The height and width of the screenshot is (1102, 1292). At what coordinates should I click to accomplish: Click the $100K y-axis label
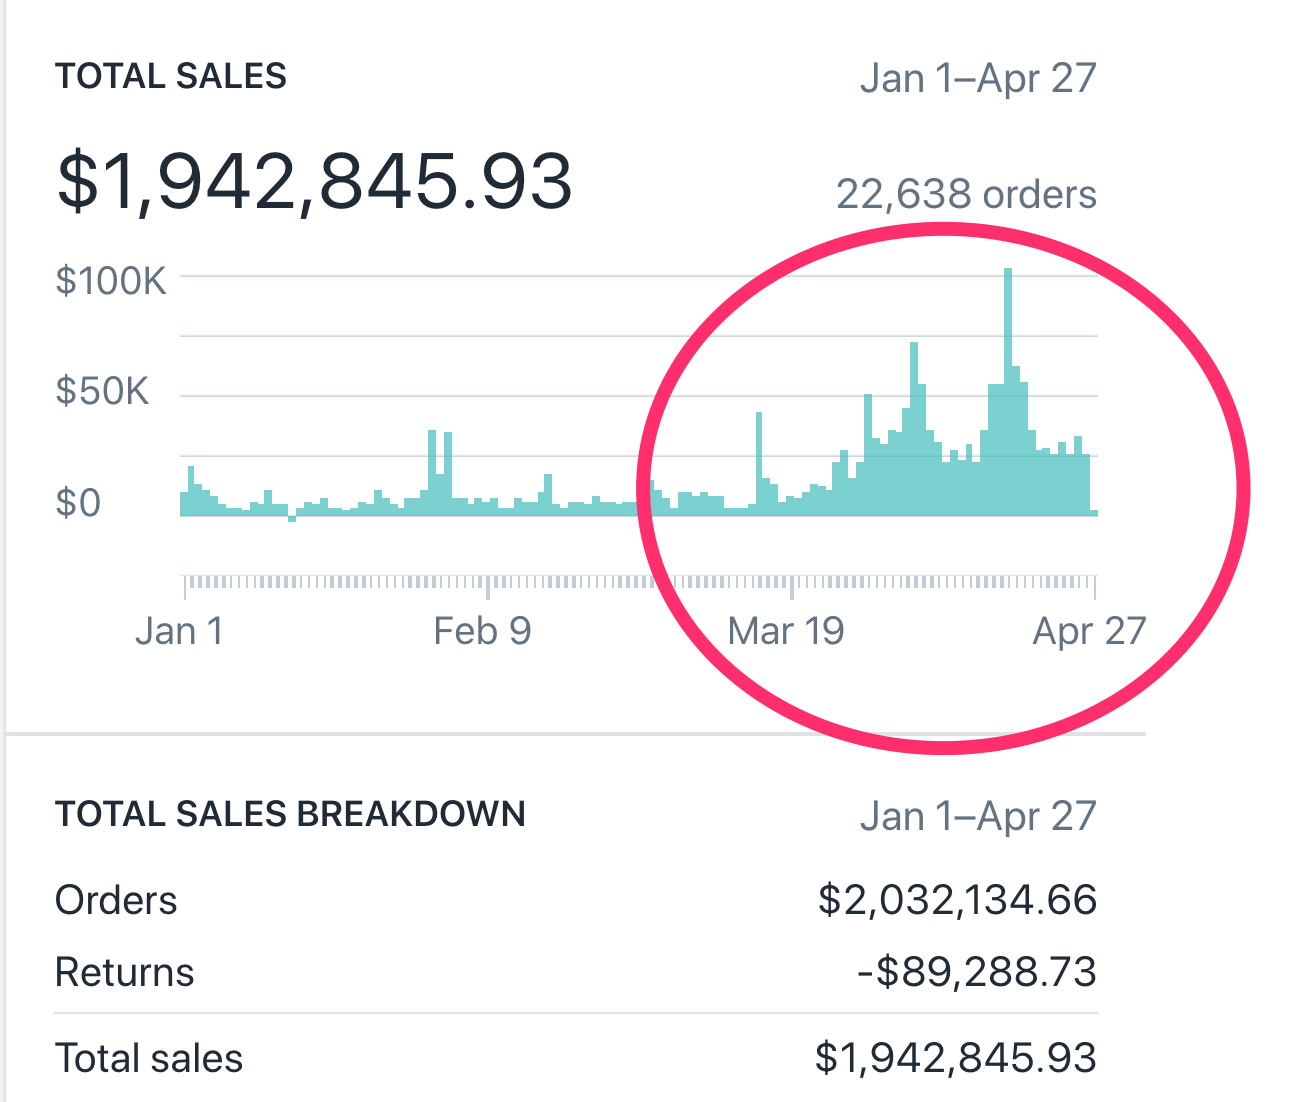click(x=111, y=281)
